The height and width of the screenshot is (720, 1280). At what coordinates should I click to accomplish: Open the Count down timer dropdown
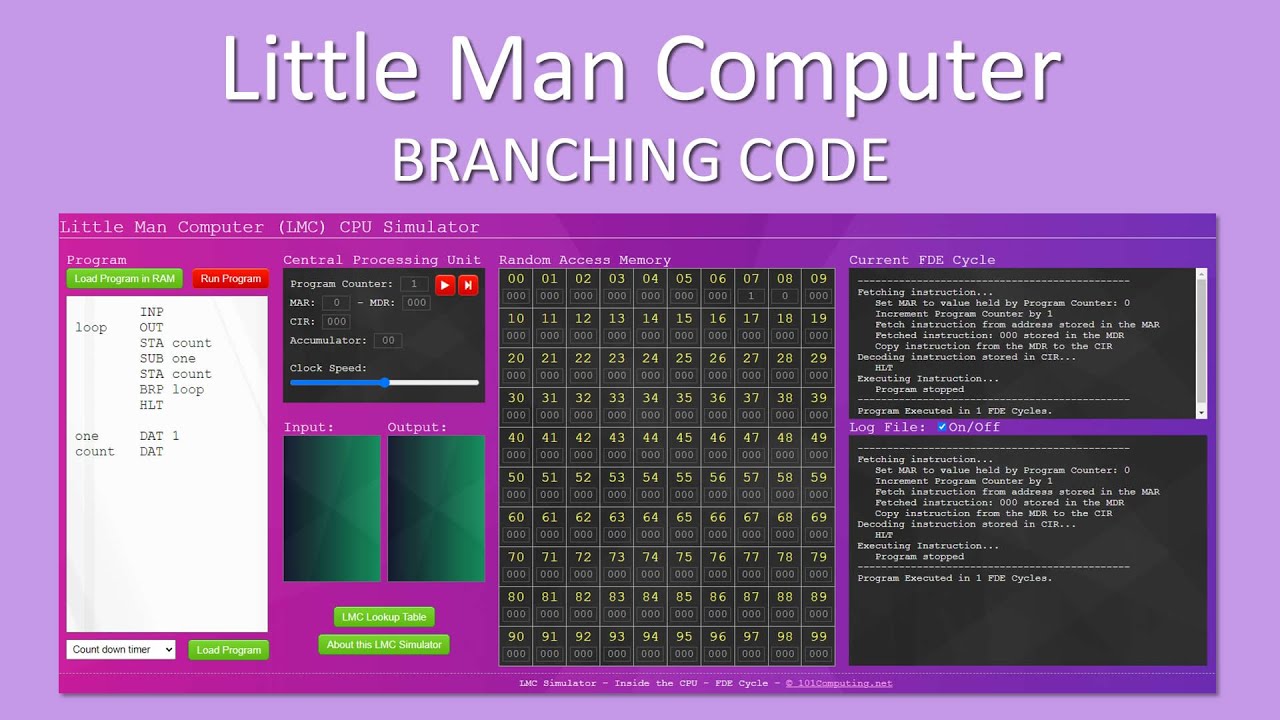click(x=120, y=649)
